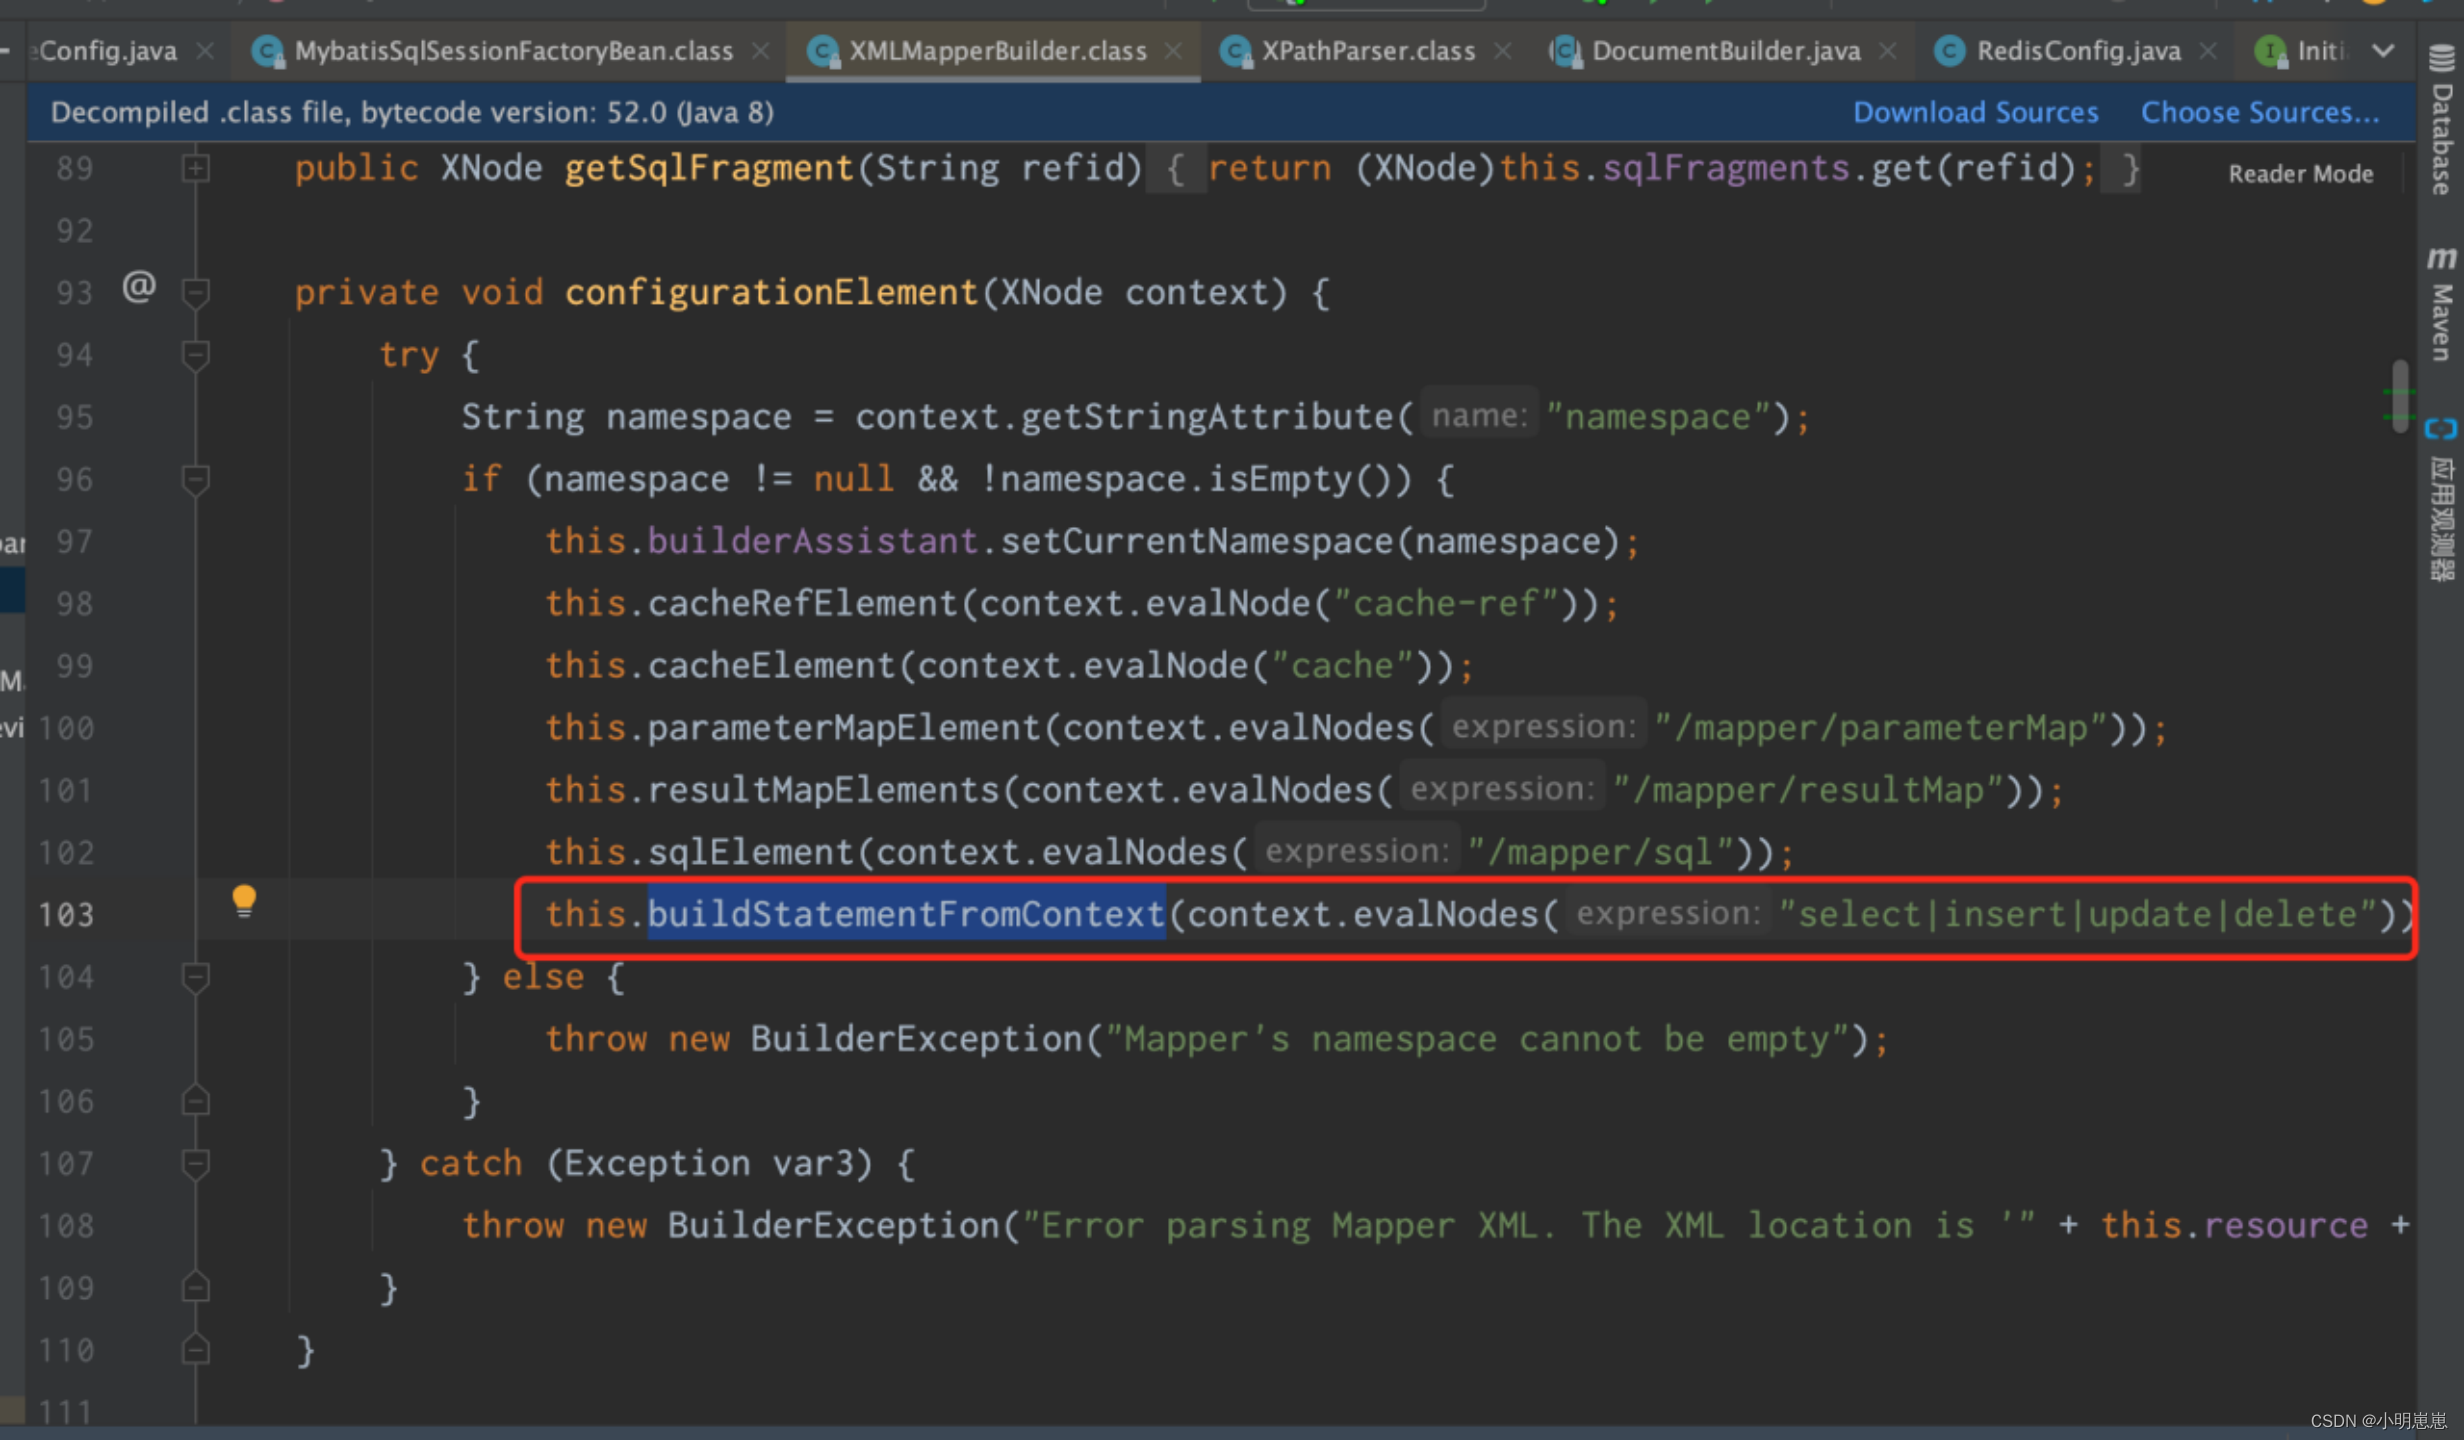The height and width of the screenshot is (1440, 2464).
Task: Click the configurationElement method name
Action: click(771, 292)
